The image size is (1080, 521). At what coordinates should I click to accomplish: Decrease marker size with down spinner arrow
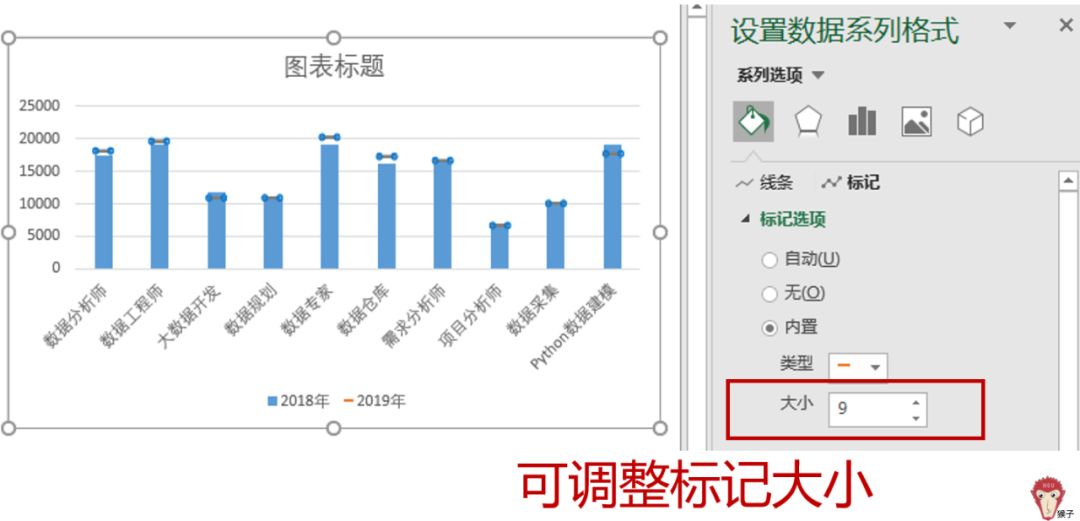pos(915,418)
